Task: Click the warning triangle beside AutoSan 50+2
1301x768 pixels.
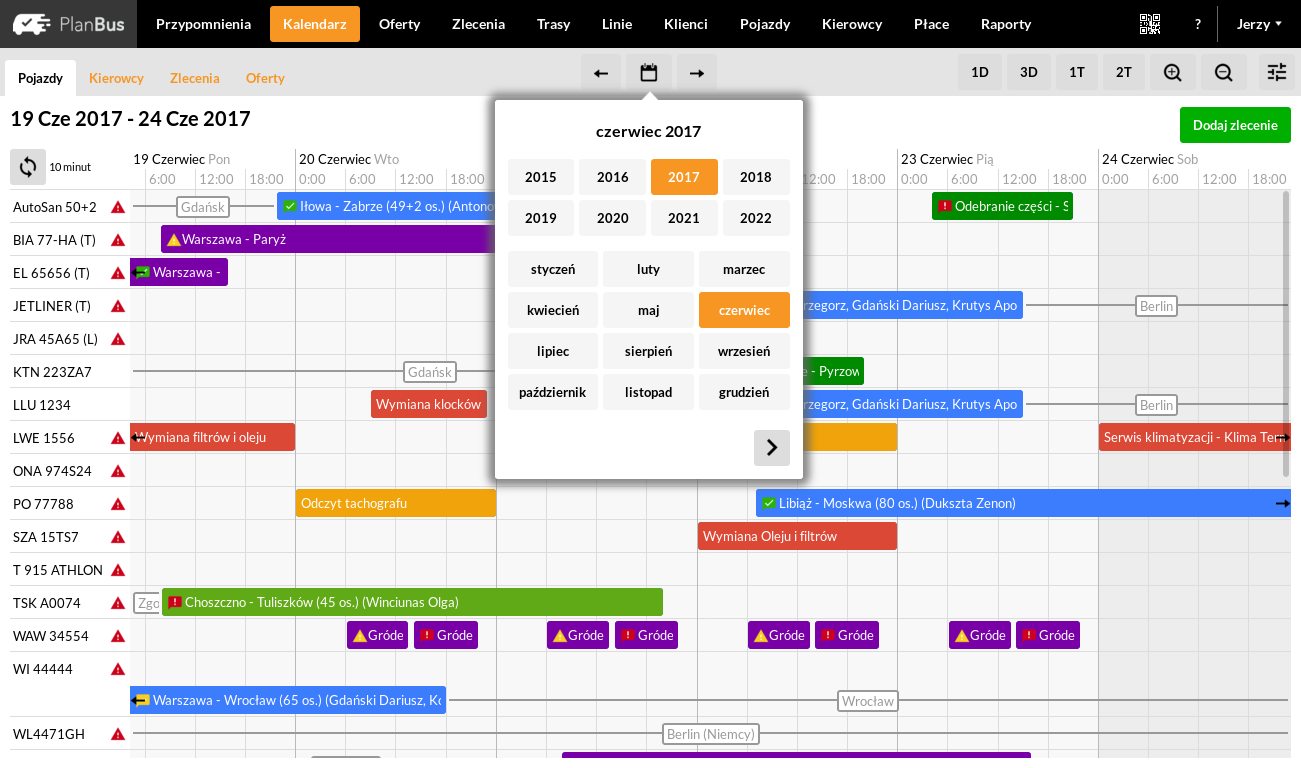Action: 117,207
